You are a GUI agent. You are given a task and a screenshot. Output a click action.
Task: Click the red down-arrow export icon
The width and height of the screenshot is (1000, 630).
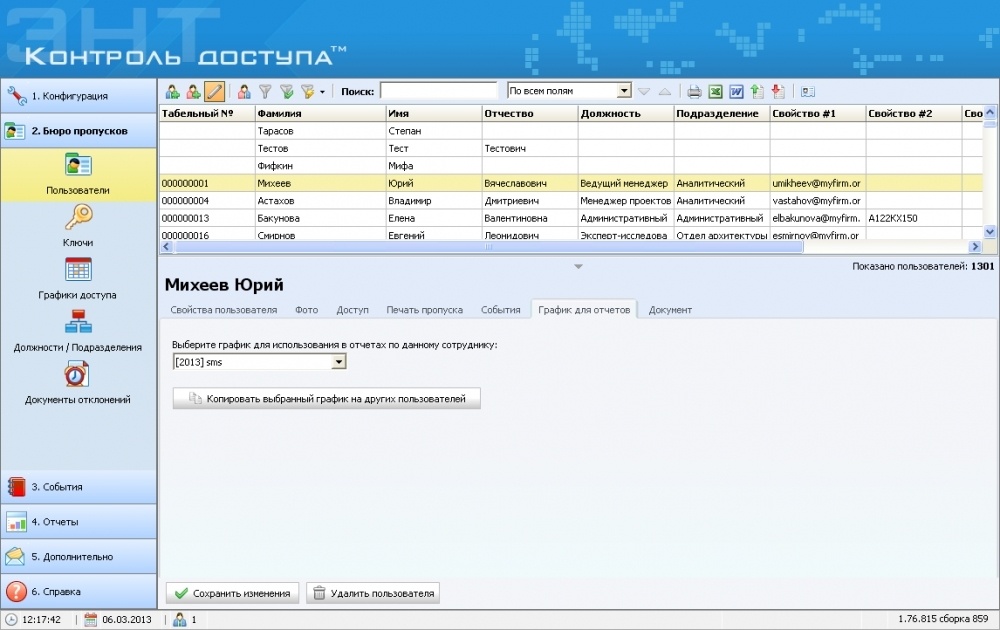tap(778, 92)
